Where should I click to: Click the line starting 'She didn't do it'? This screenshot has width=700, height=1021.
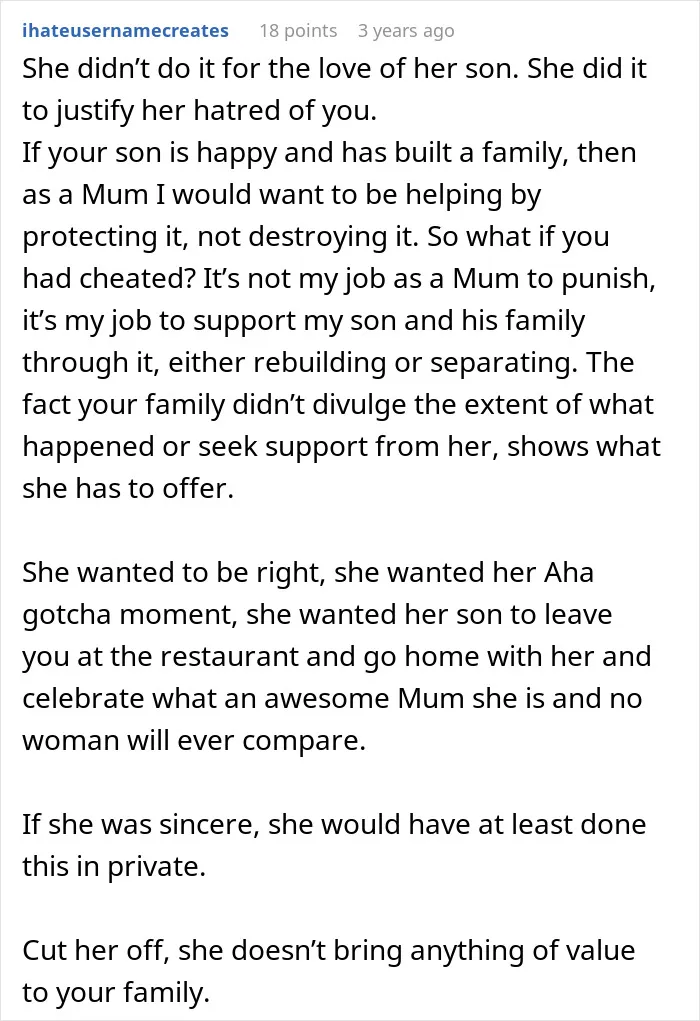point(334,68)
